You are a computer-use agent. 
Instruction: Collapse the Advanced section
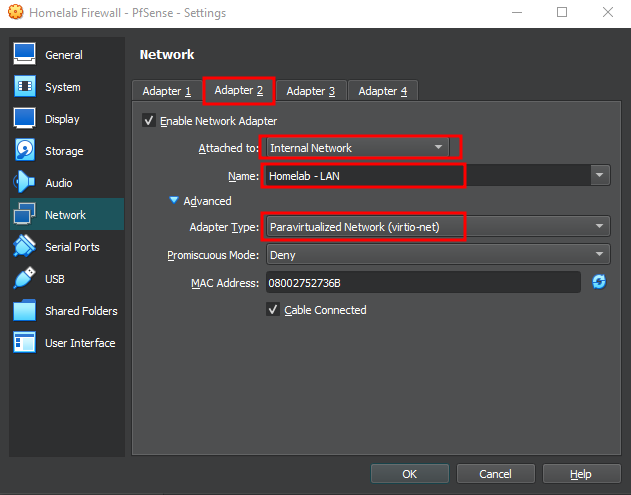click(175, 201)
